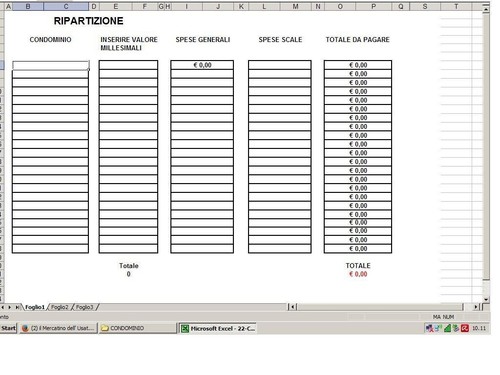Click the € 0,00 cell under SPESE GENERALI
The image size is (500, 375).
tap(202, 65)
